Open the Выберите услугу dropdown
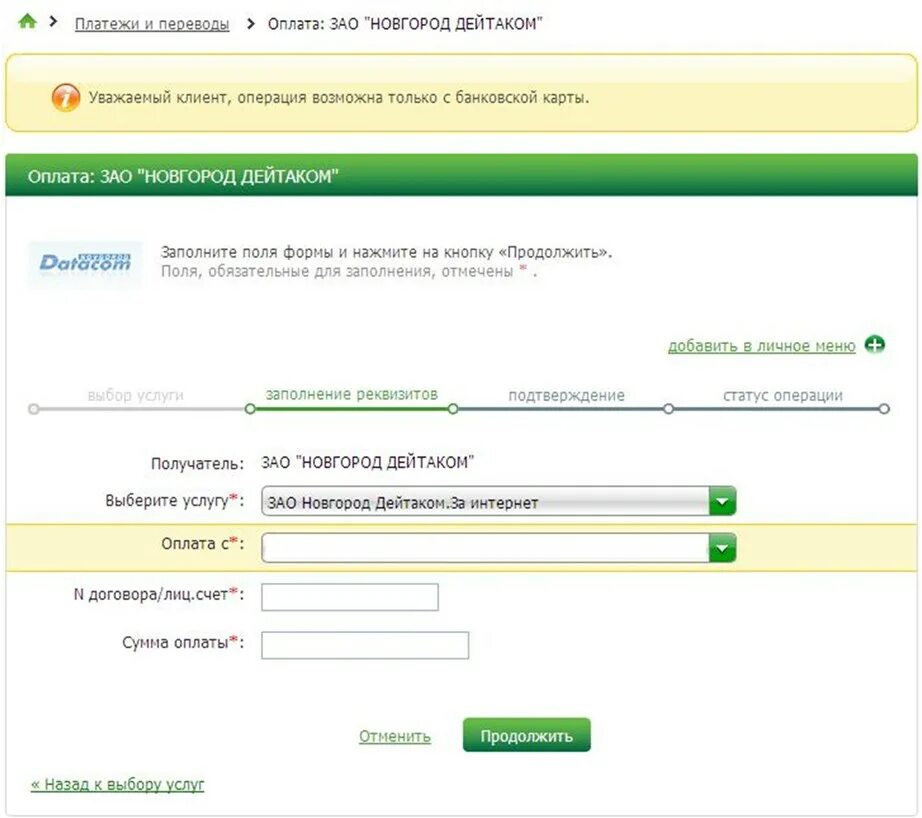 click(498, 502)
